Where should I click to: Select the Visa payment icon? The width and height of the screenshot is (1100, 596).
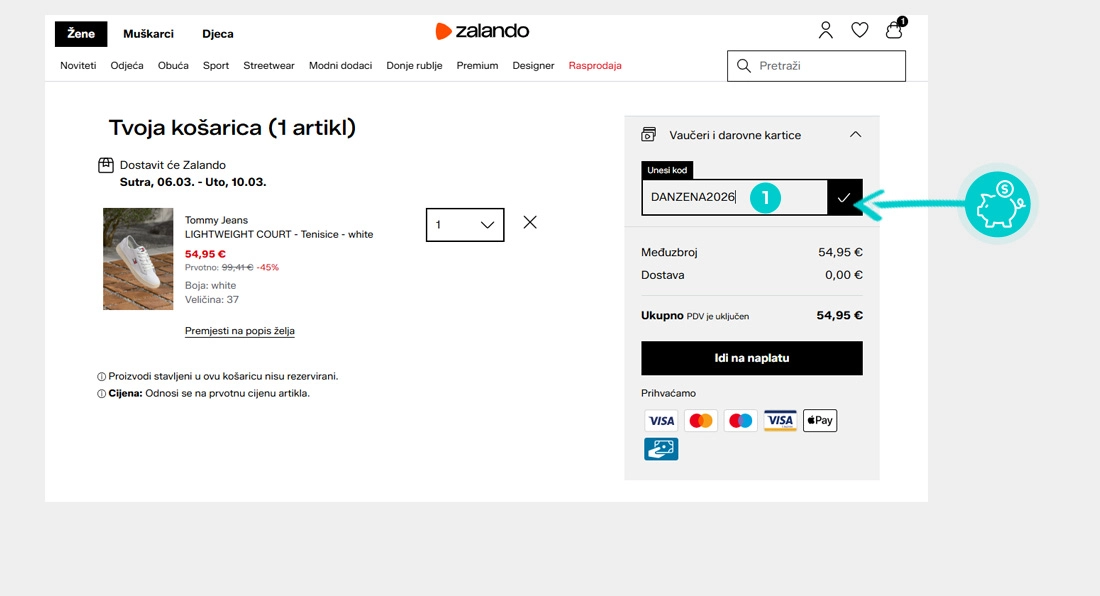(661, 420)
